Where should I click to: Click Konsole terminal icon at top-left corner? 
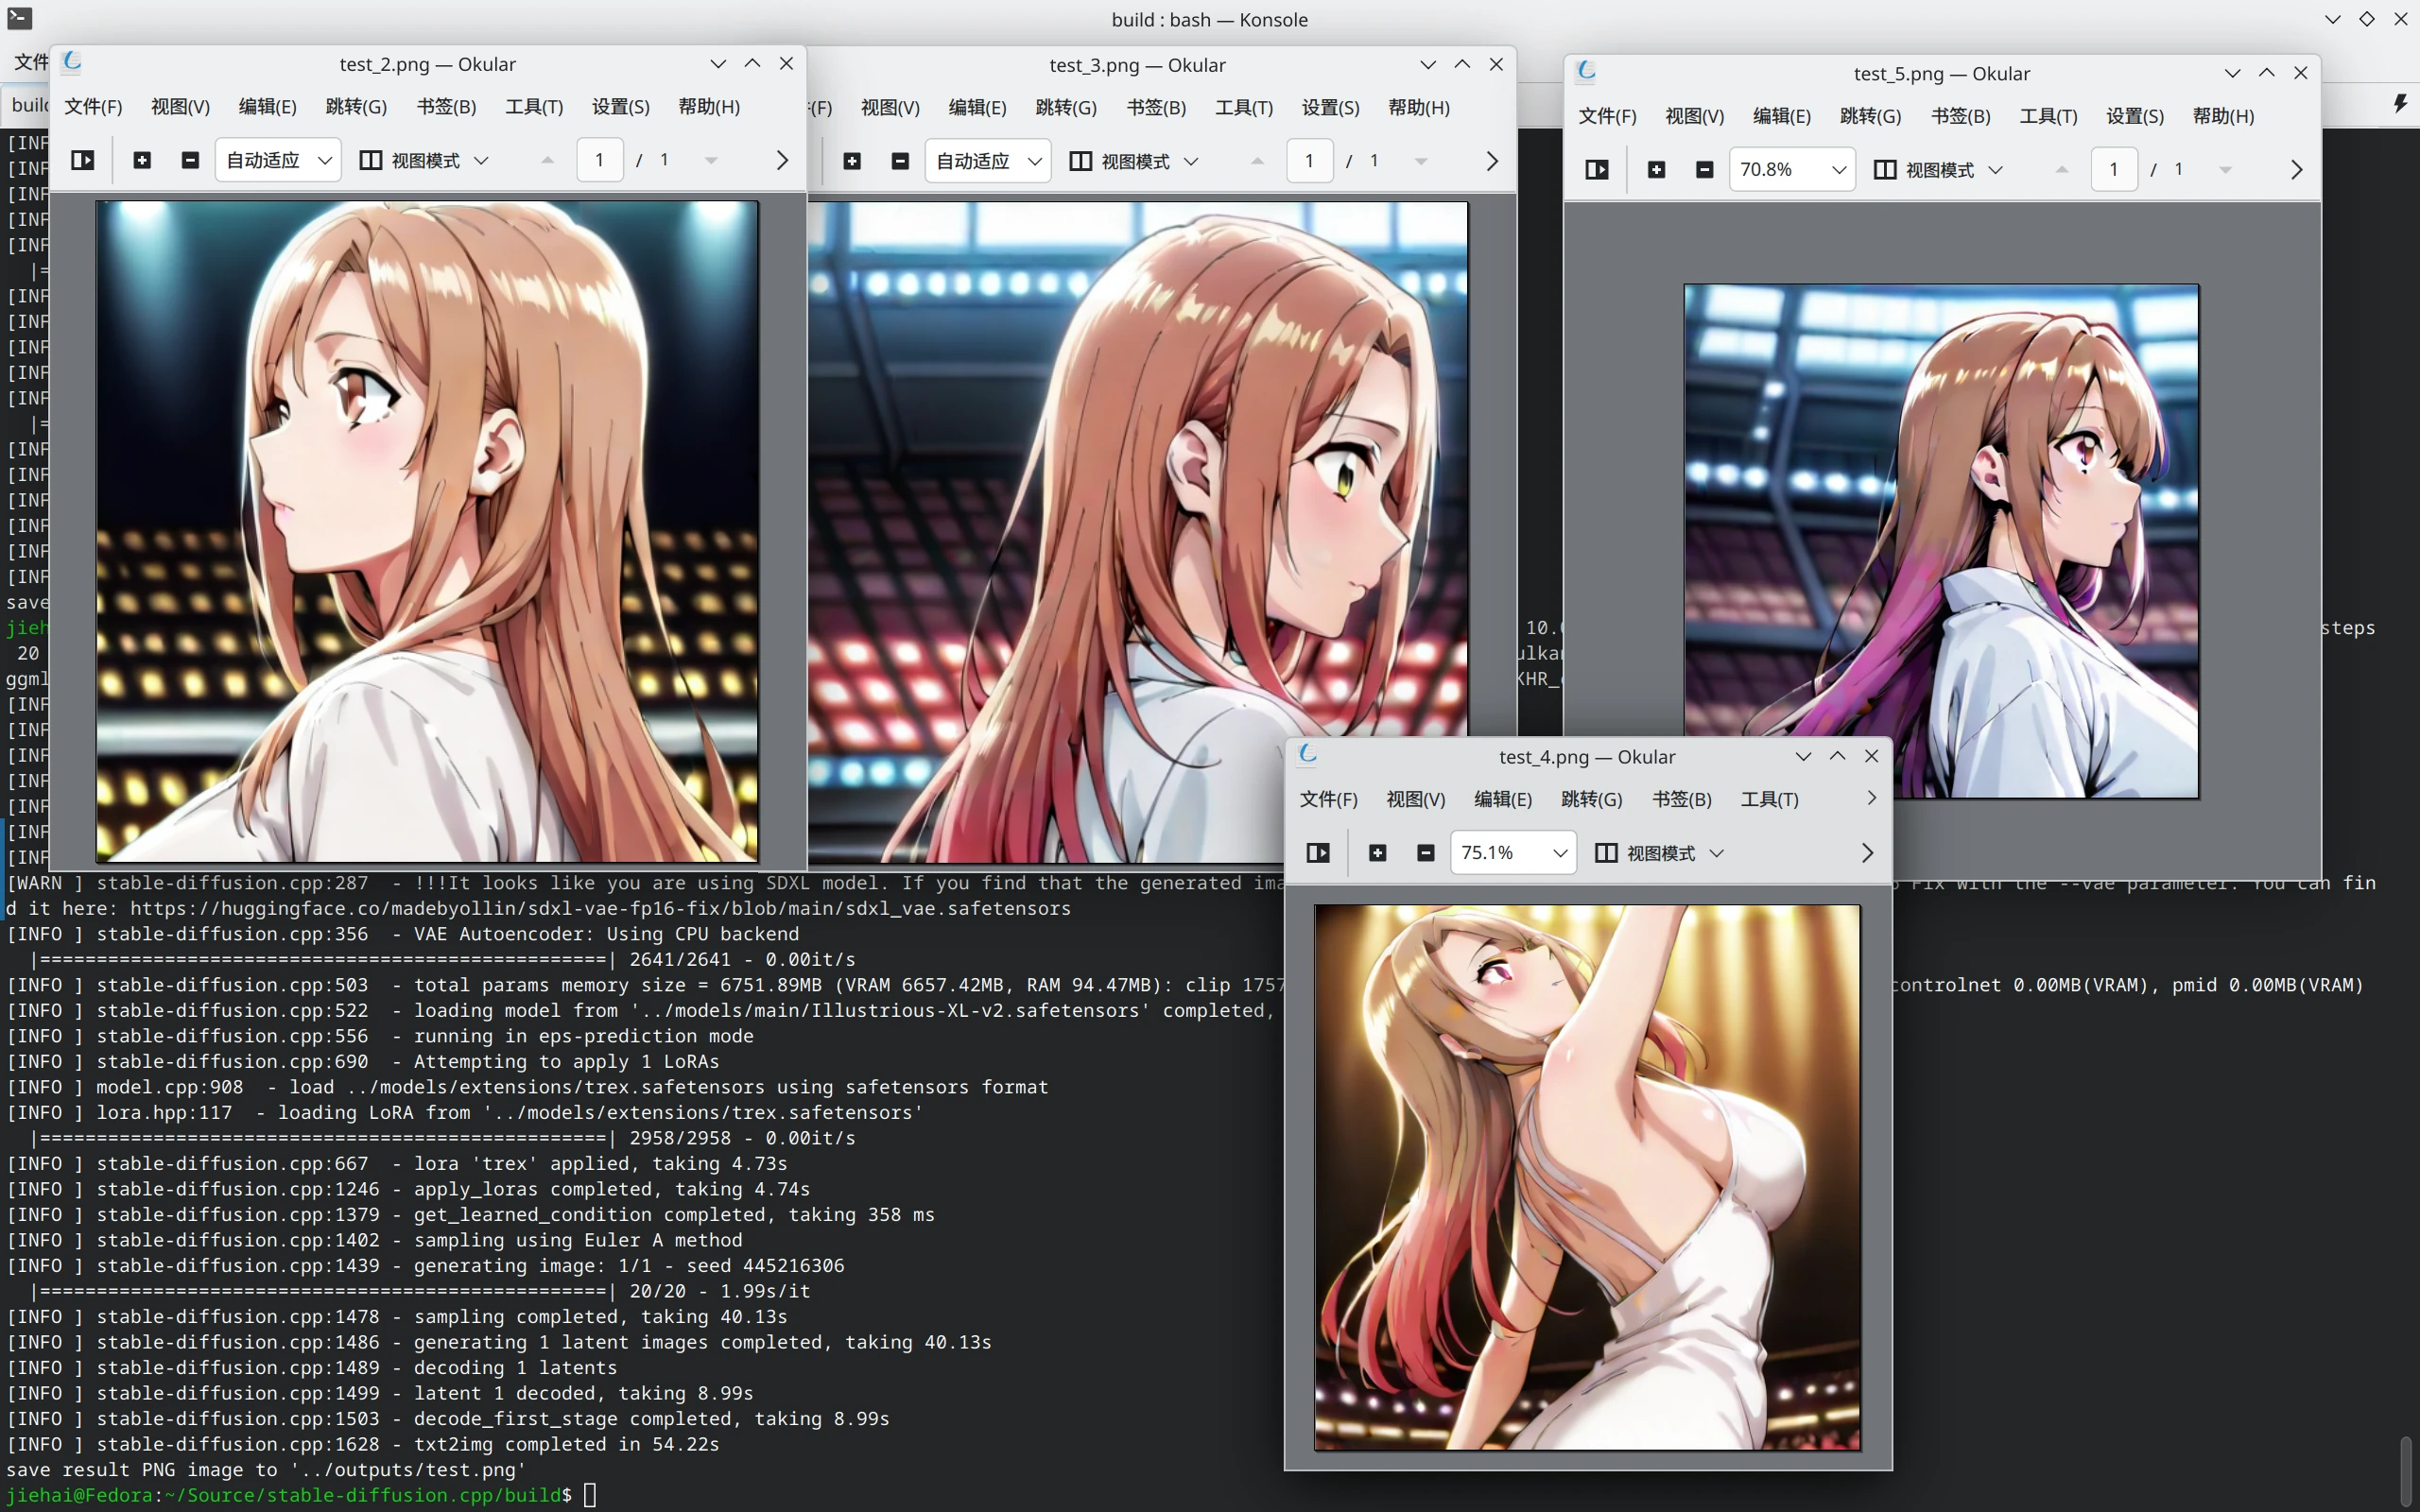[x=19, y=18]
